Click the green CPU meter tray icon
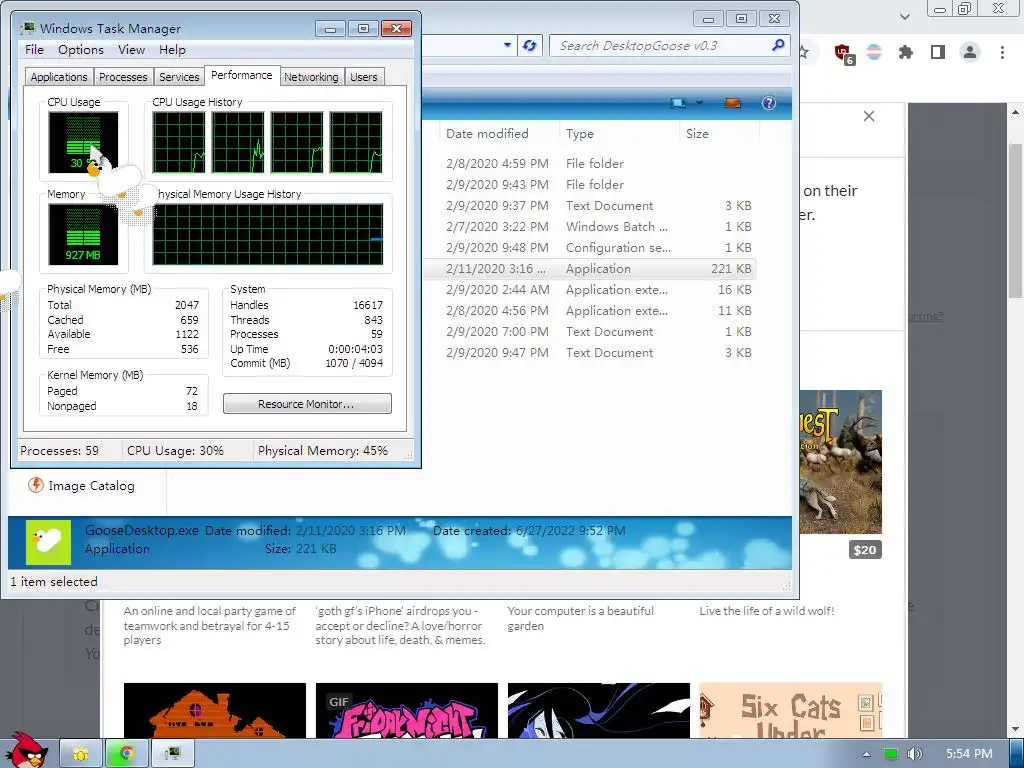Screen dimensions: 1024x768 click(890, 754)
